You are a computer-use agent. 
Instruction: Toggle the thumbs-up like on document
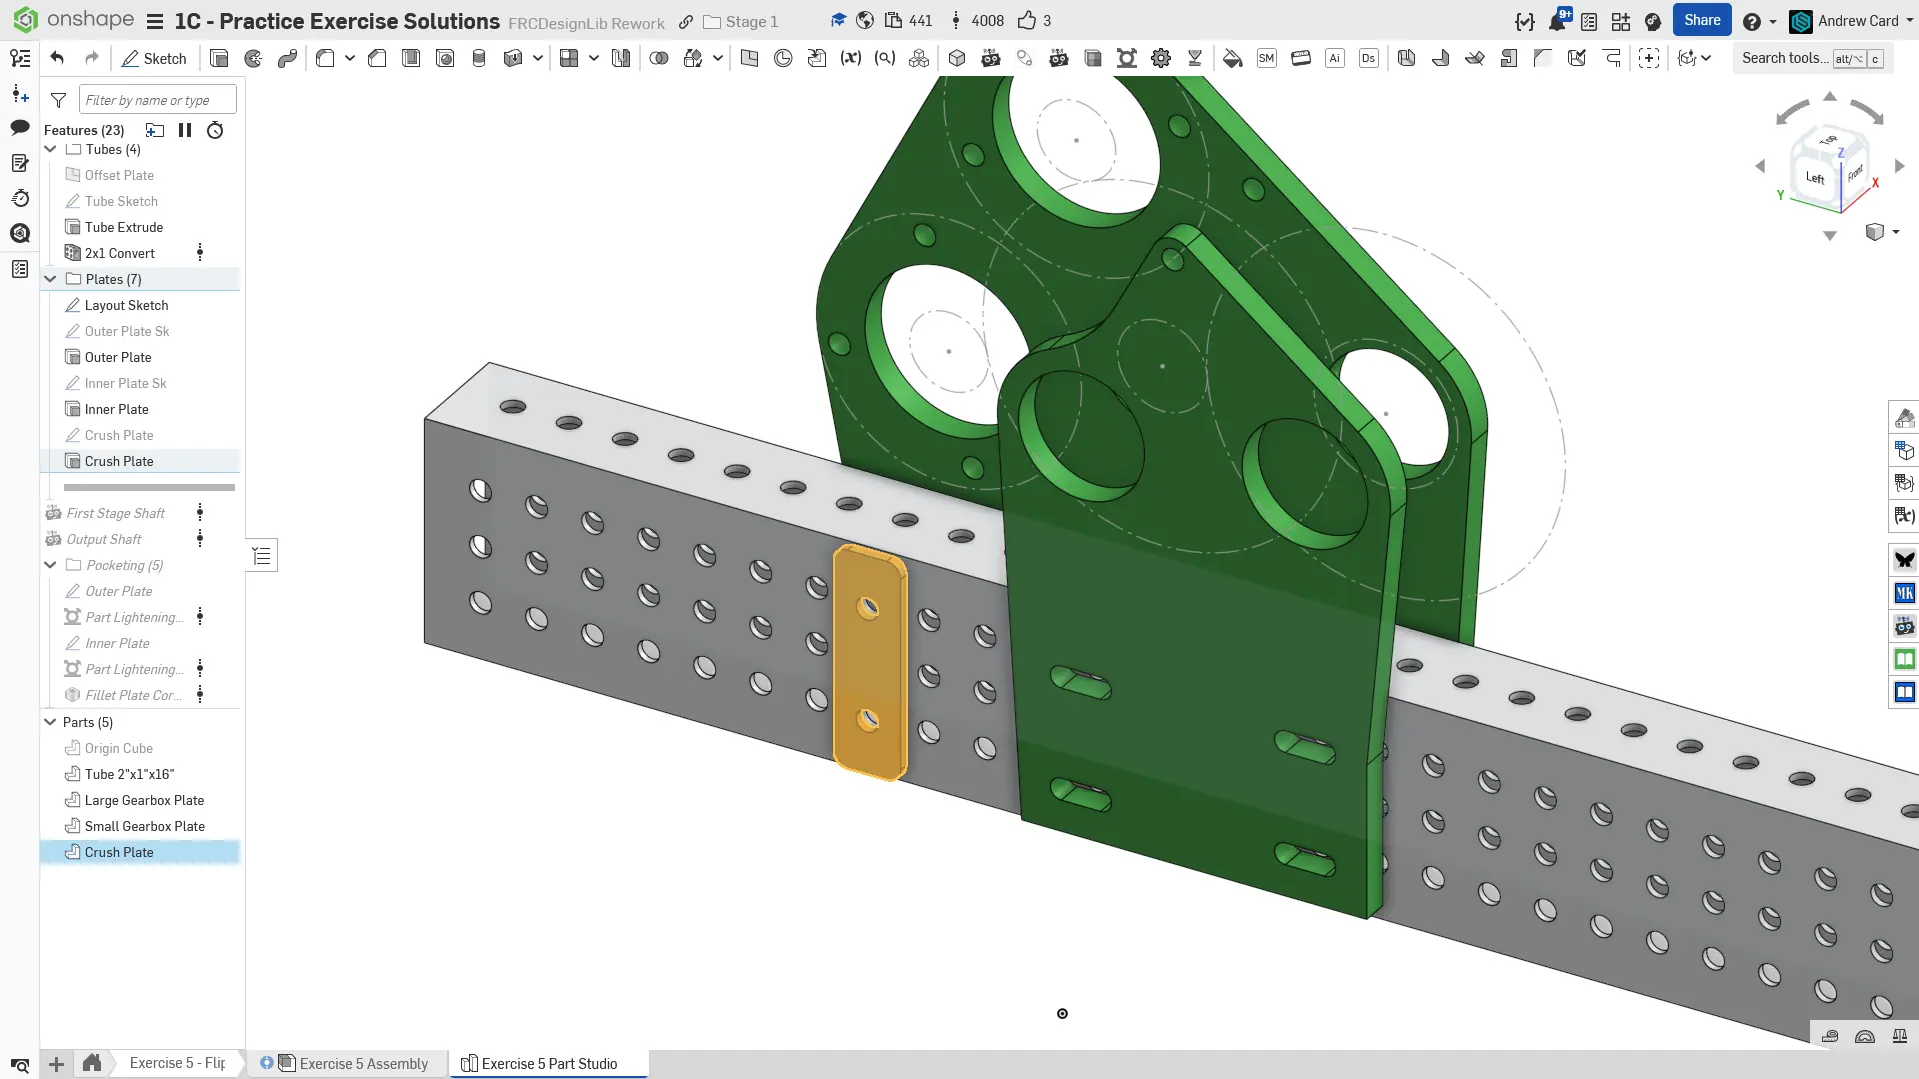click(1027, 21)
